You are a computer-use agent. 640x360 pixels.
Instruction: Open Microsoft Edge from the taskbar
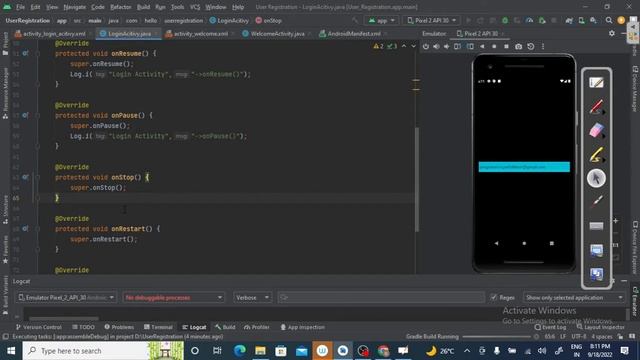240,351
